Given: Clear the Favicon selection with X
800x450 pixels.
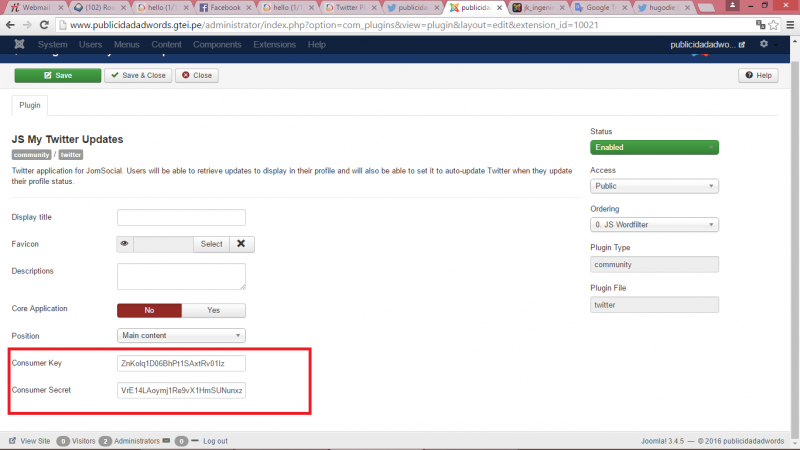Looking at the screenshot, I should (241, 244).
